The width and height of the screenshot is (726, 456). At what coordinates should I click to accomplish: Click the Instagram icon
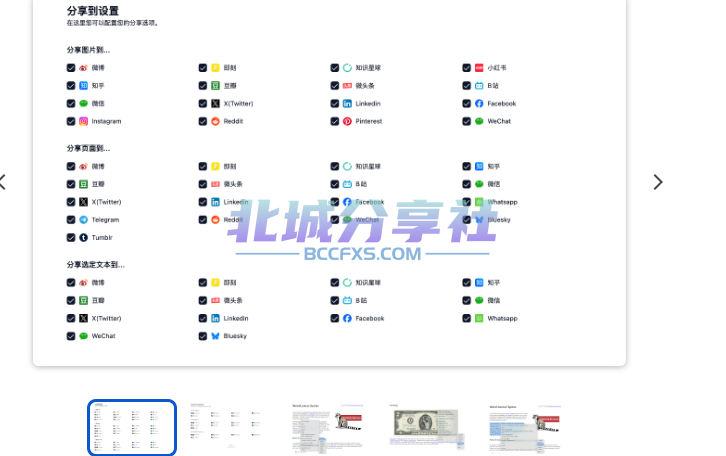(83, 121)
